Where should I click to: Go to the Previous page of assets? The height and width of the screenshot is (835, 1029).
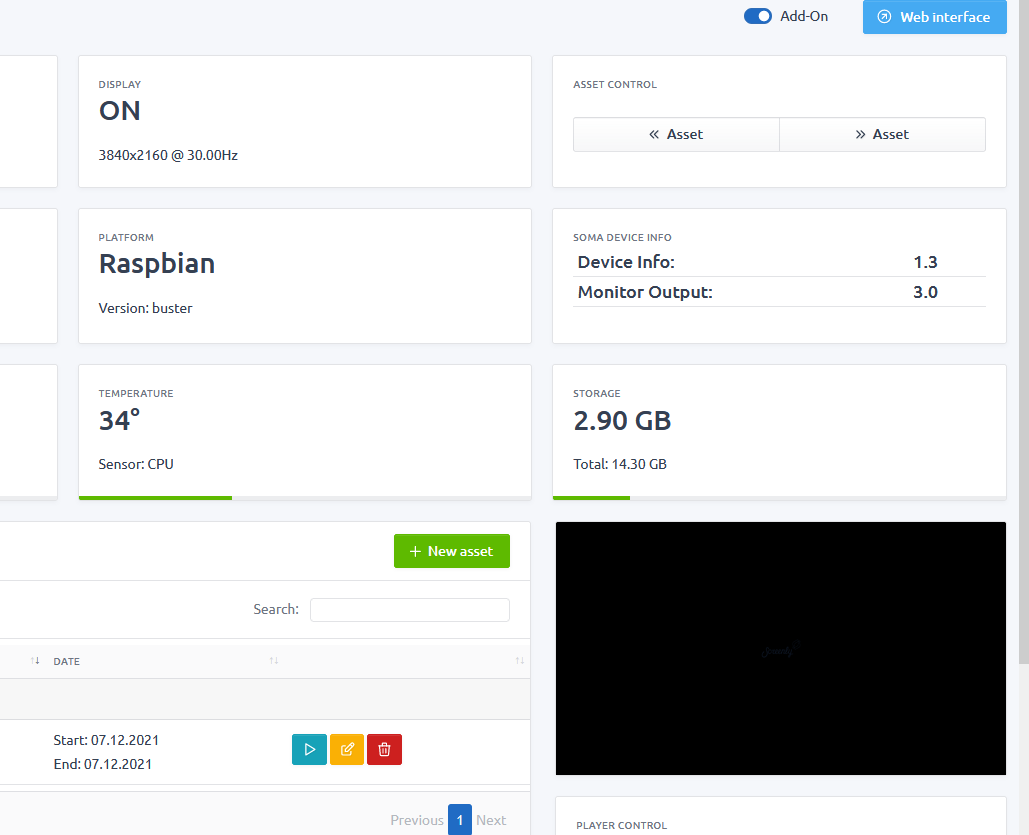(416, 819)
